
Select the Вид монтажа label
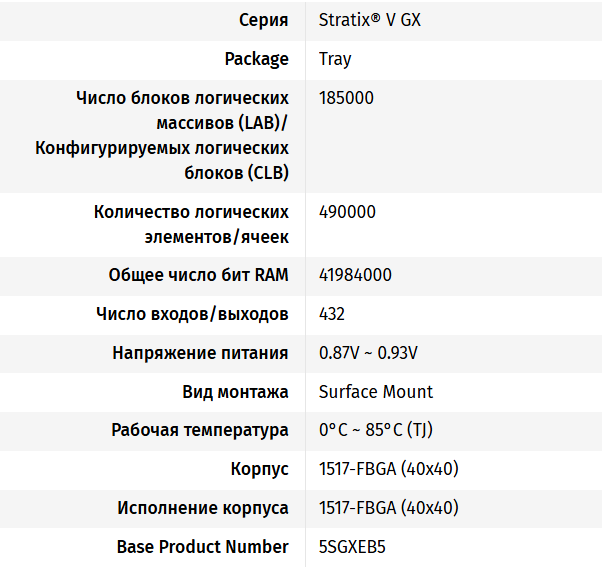pos(236,392)
